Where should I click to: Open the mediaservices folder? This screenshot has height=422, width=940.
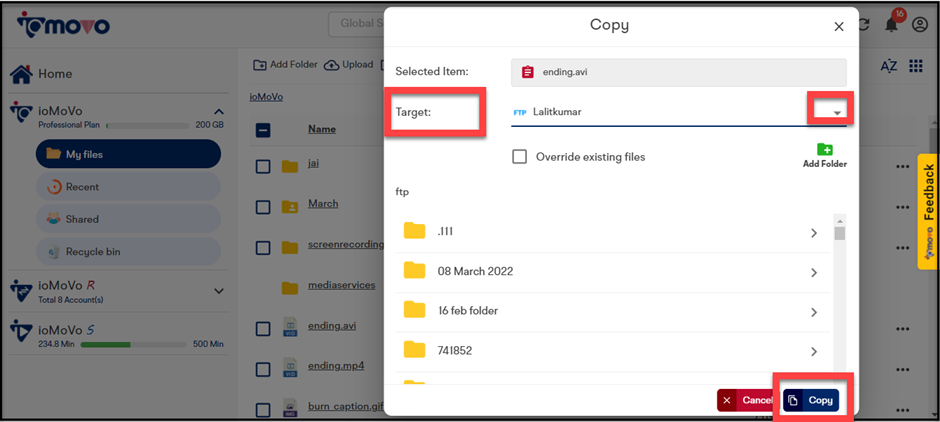342,285
